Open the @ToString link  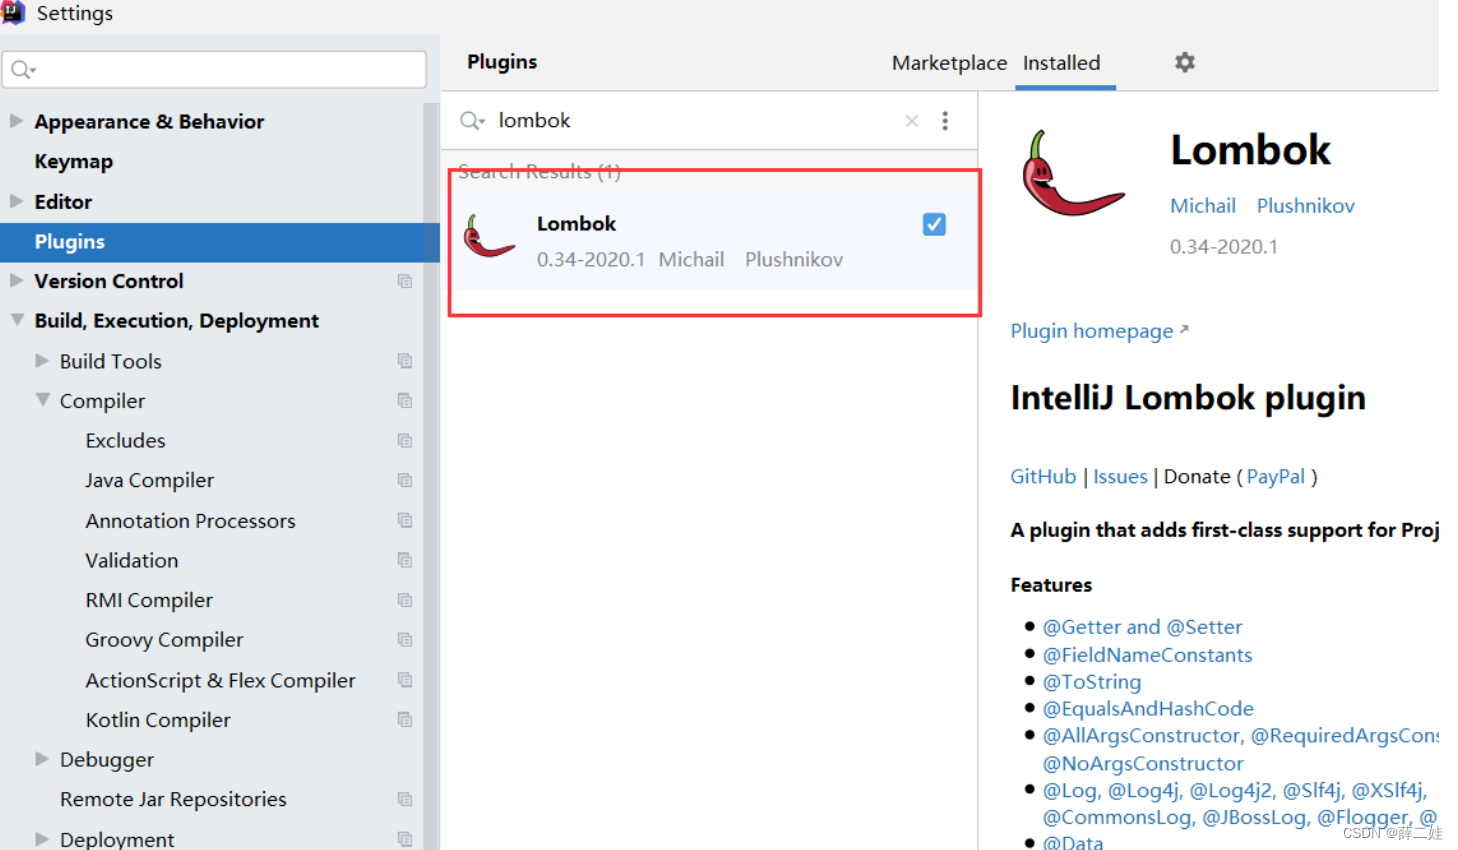point(1091,682)
